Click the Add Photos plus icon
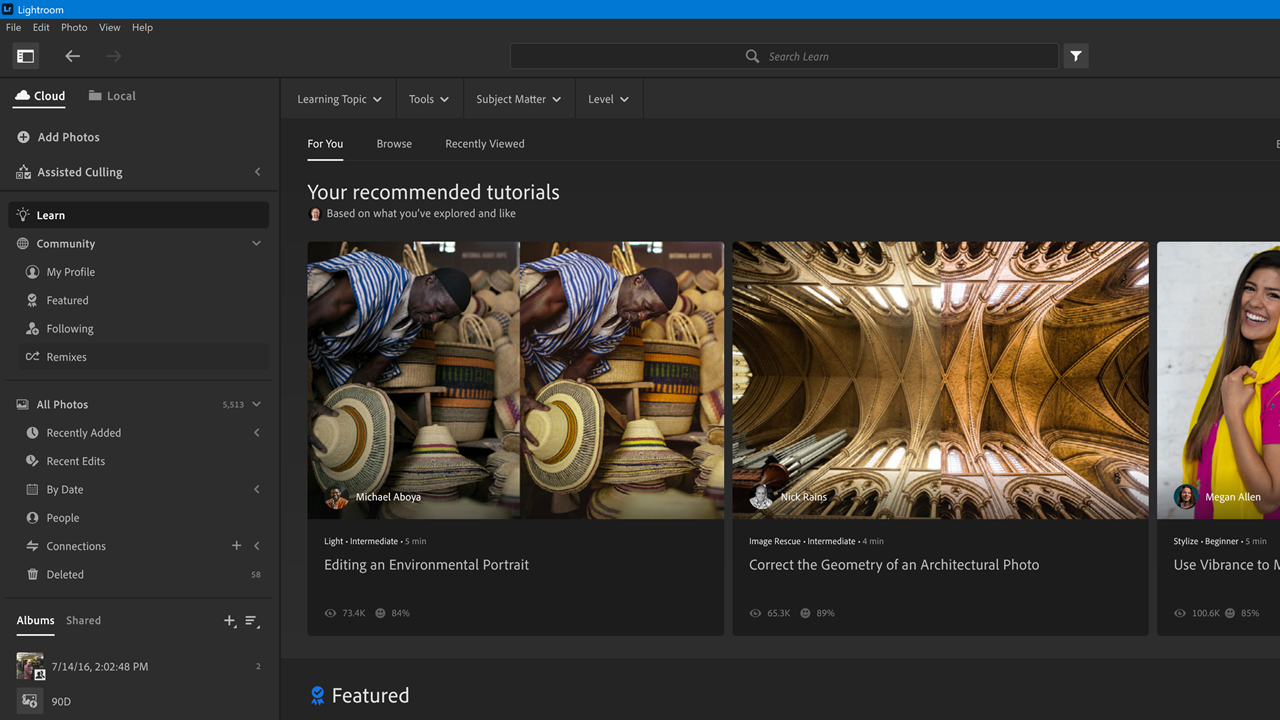 coord(23,137)
